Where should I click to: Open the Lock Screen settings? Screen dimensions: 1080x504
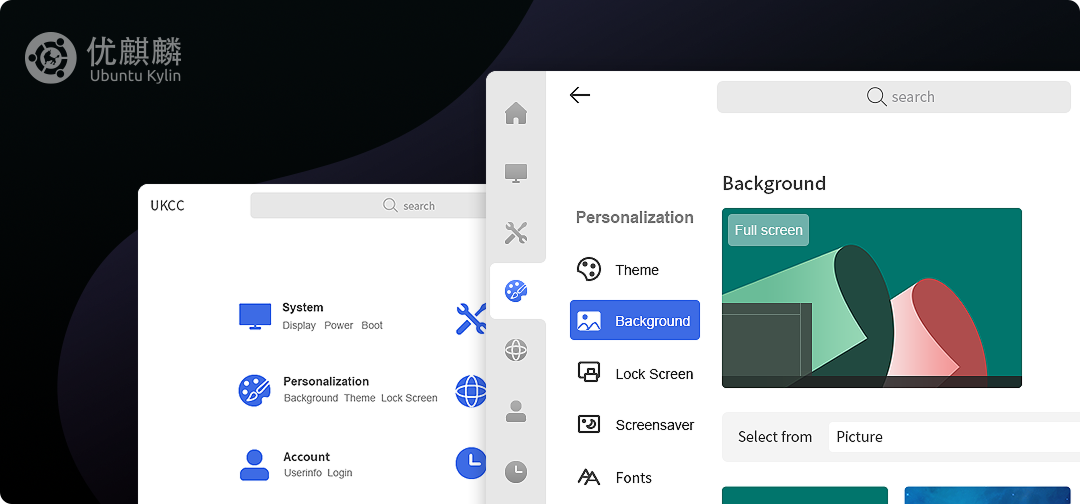pos(653,374)
